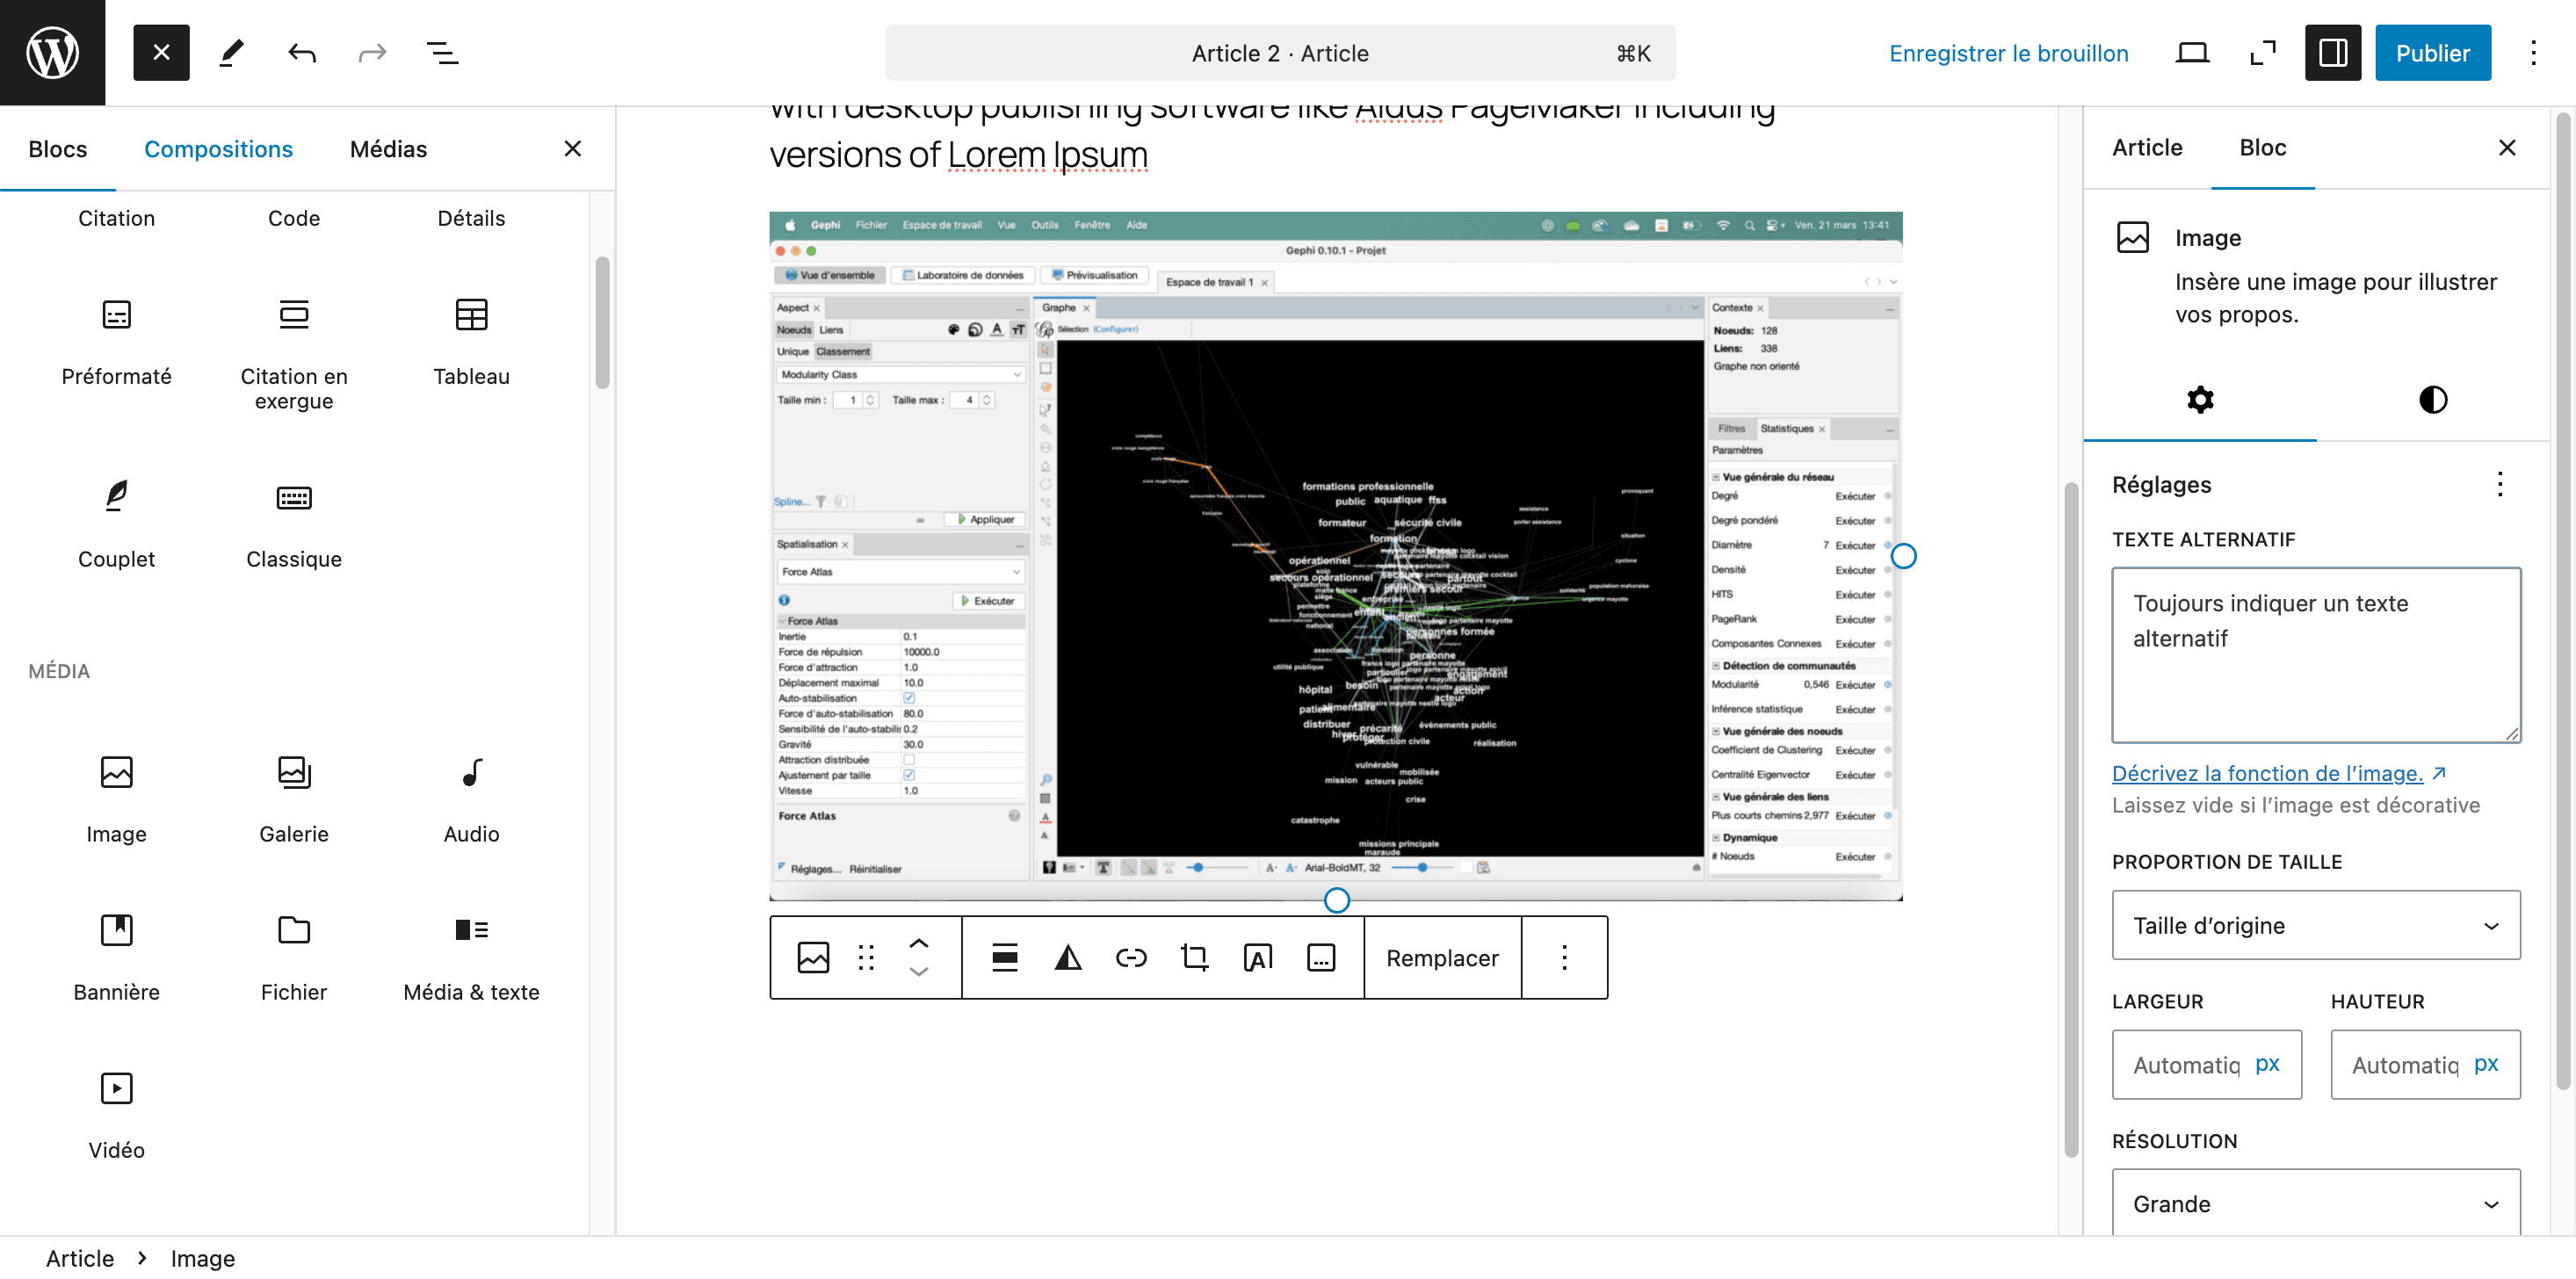The width and height of the screenshot is (2576, 1279).
Task: Click the align button in block toolbar
Action: 1004,957
